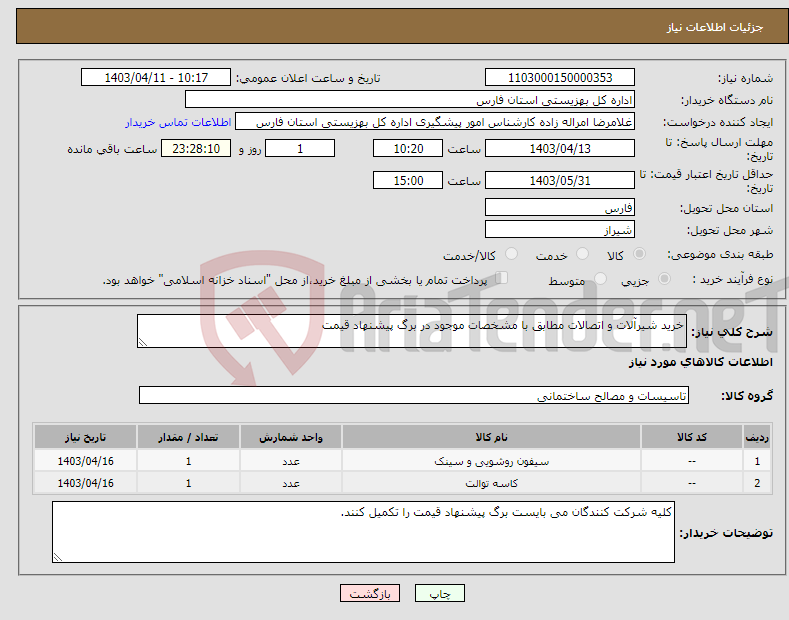789x620 pixels.
Task: Click the عدد unit cell in سیفون row
Action: [x=291, y=461]
